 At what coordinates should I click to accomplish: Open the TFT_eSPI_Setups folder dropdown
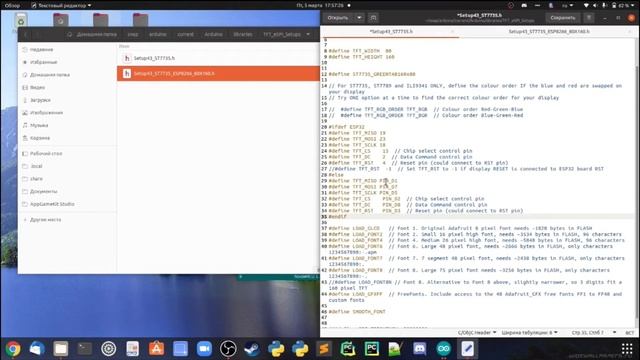pos(286,34)
